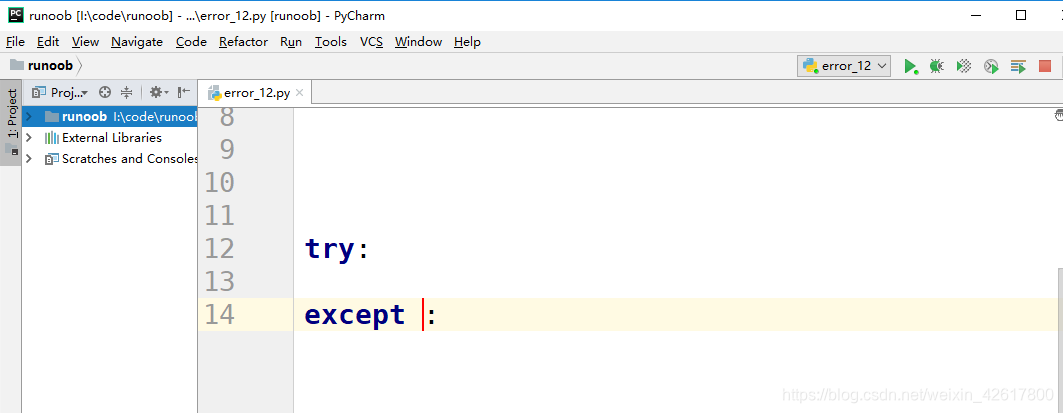Open the Code menu
Image resolution: width=1063 pixels, height=413 pixels.
[x=191, y=41]
